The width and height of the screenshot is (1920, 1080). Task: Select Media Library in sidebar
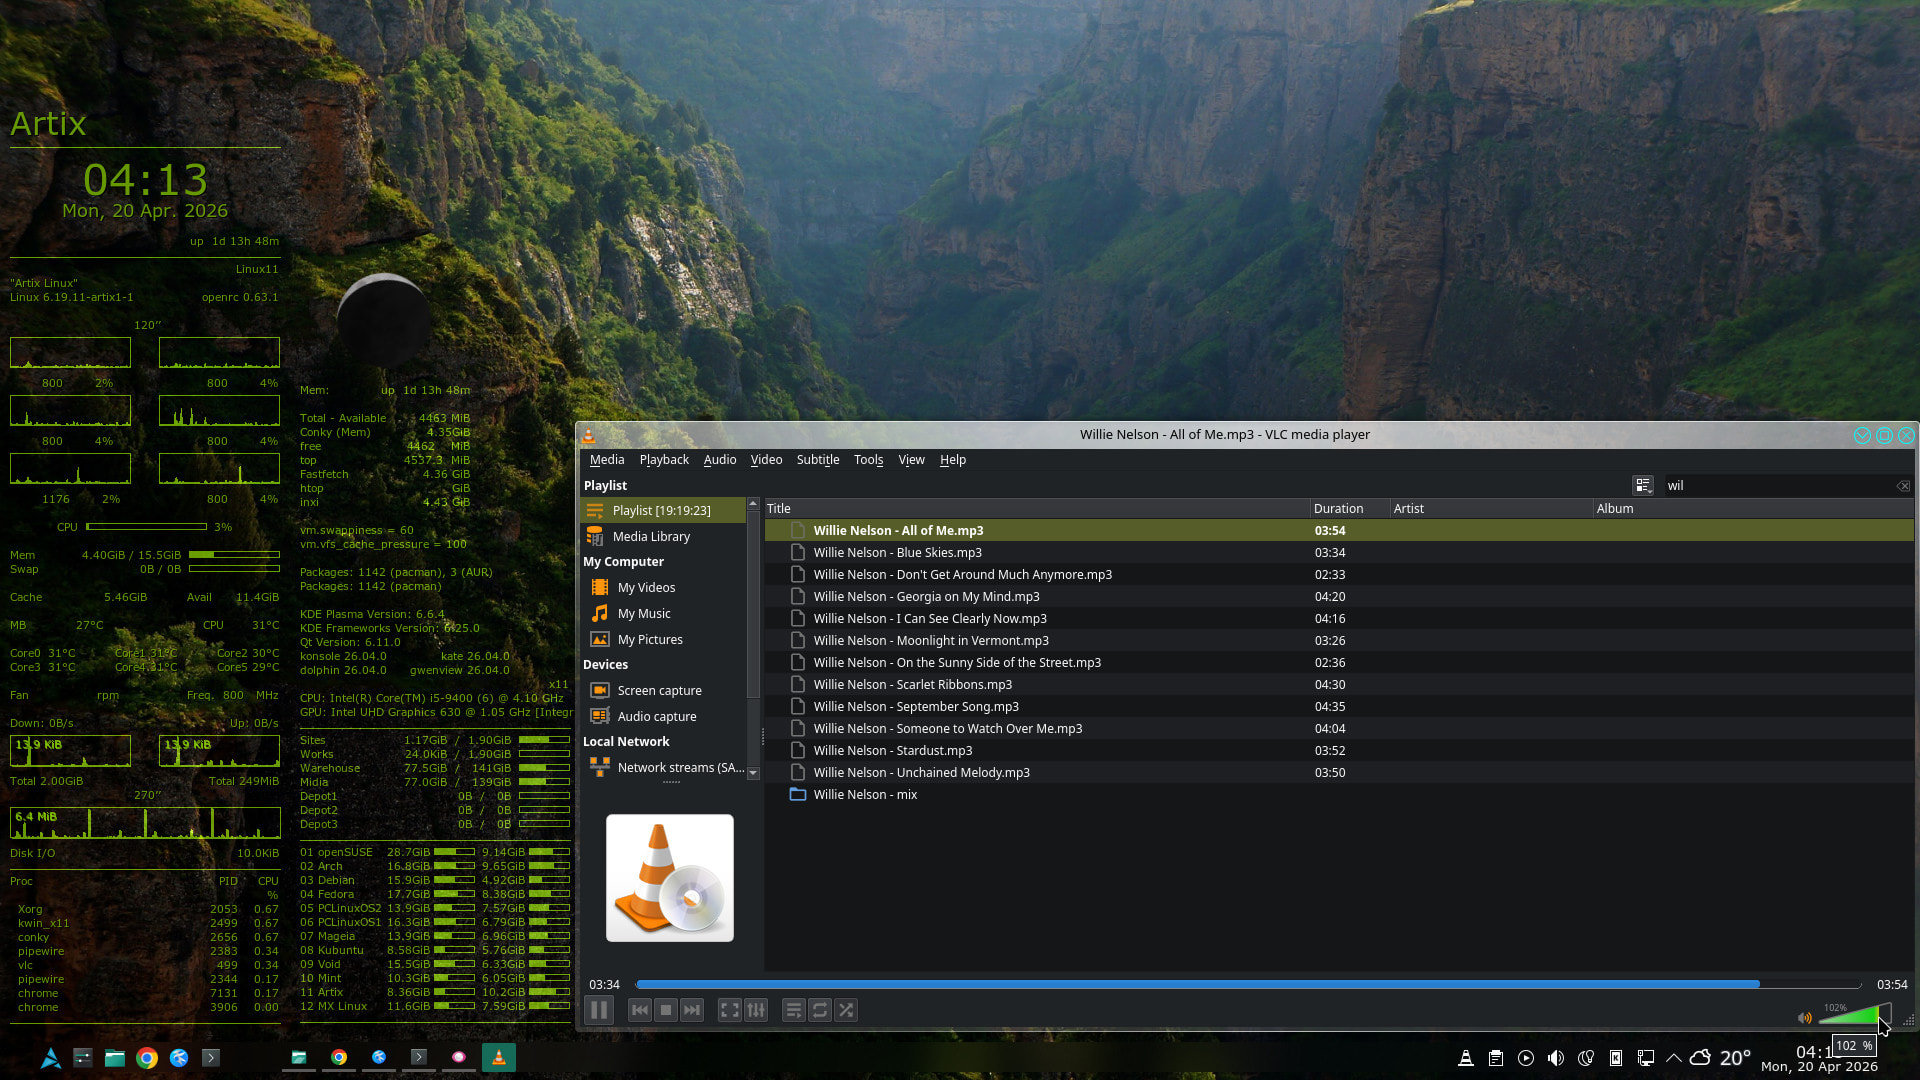pyautogui.click(x=651, y=537)
